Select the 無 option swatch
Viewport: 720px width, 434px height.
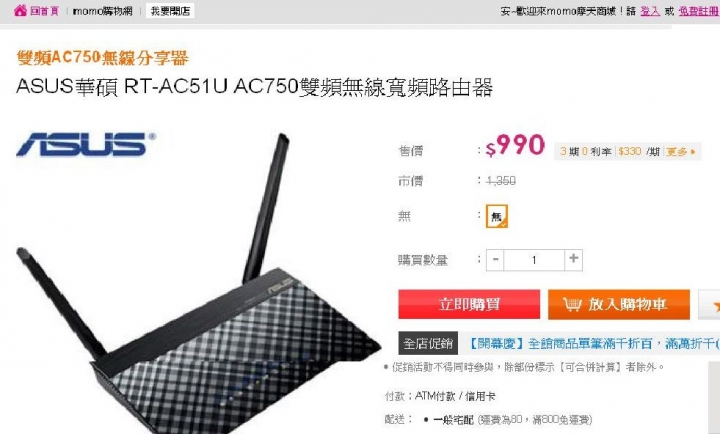coord(496,216)
